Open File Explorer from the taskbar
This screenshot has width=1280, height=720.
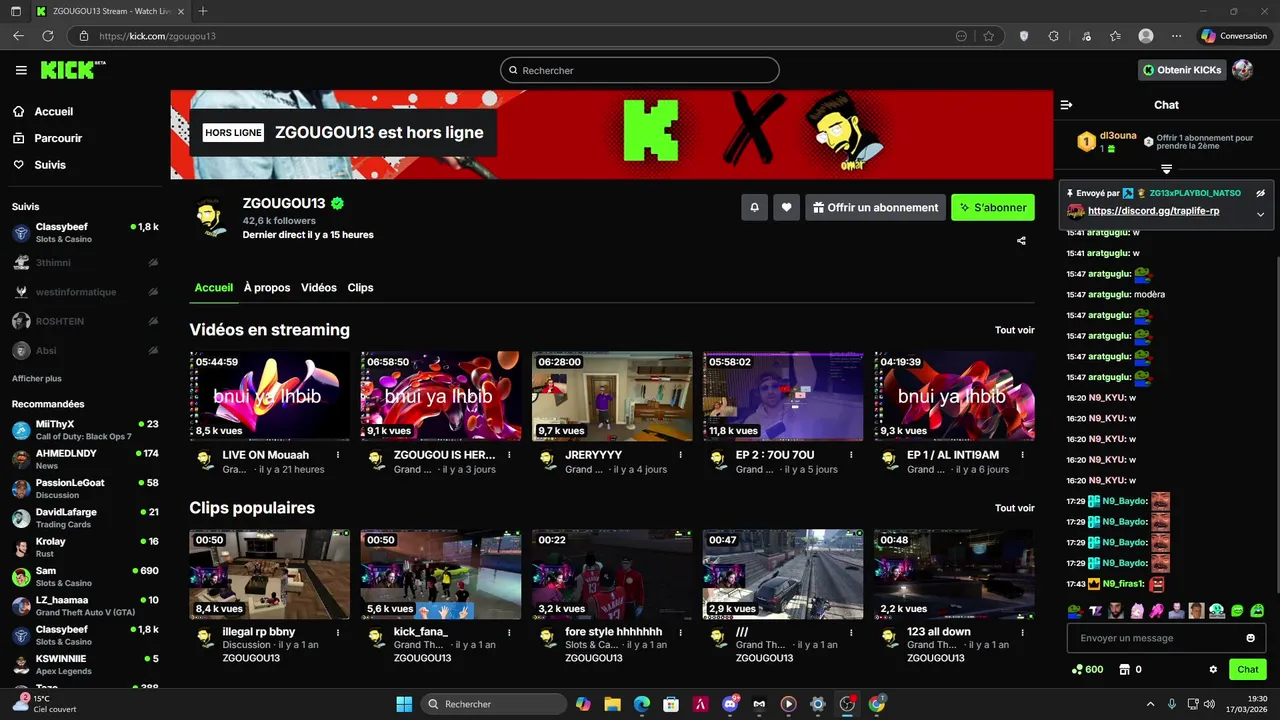[612, 704]
